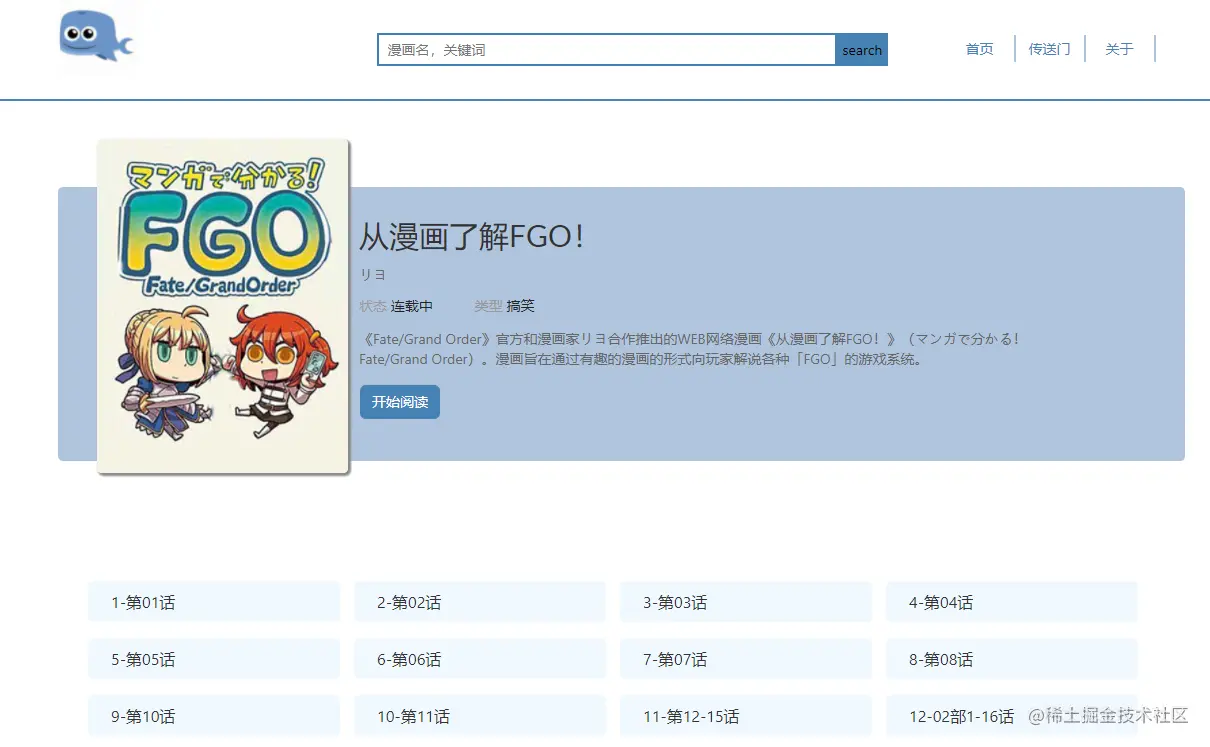
Task: Open chapter 4-第04话
Action: coord(1011,602)
